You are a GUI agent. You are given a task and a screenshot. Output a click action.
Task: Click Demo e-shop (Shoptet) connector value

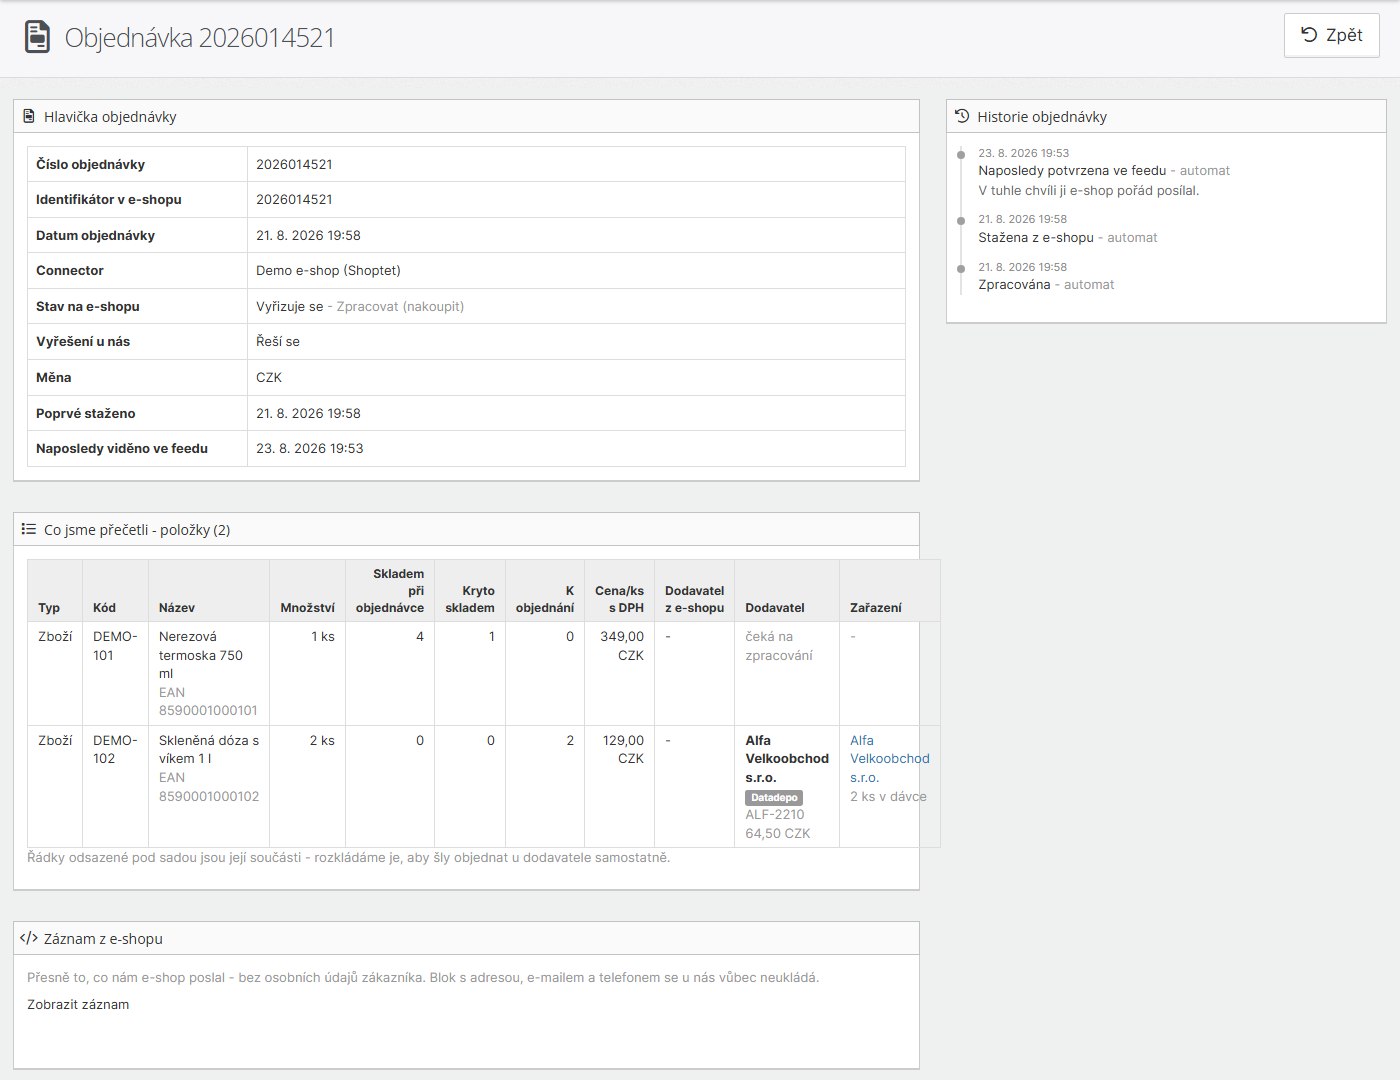click(x=328, y=270)
